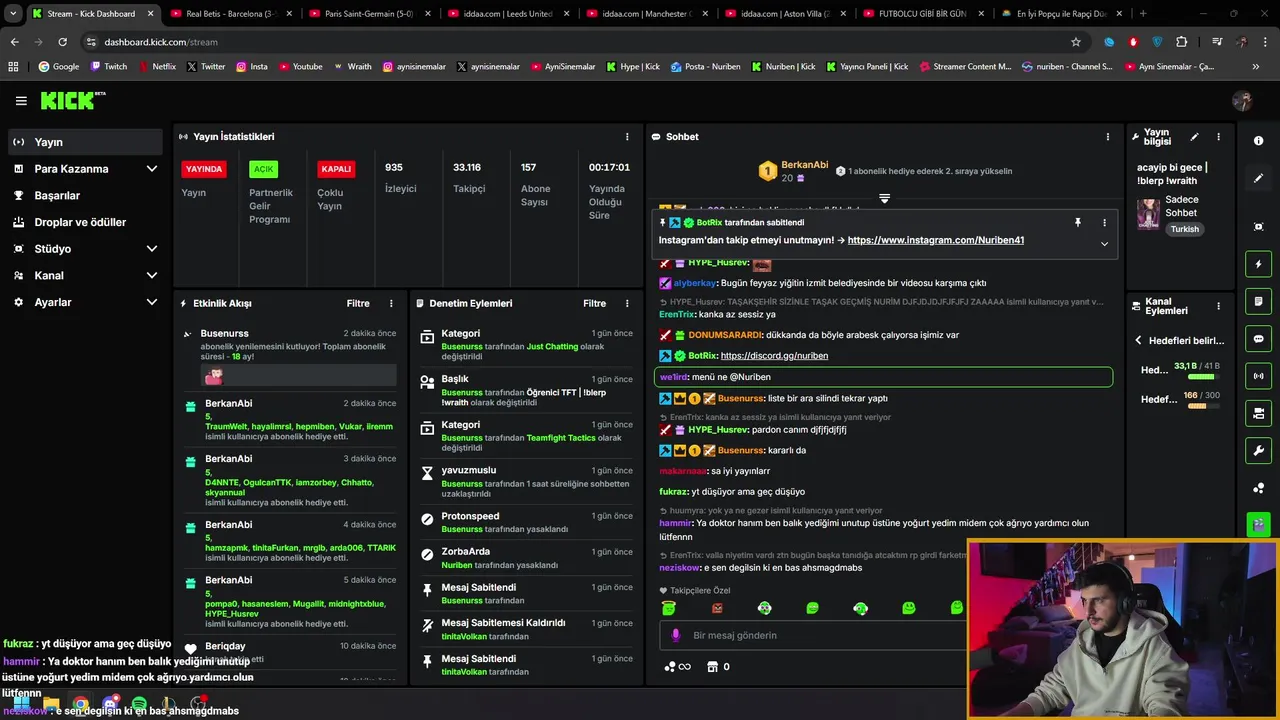Unpin the BotRix pinned message
This screenshot has width=1280, height=720.
[x=1077, y=222]
